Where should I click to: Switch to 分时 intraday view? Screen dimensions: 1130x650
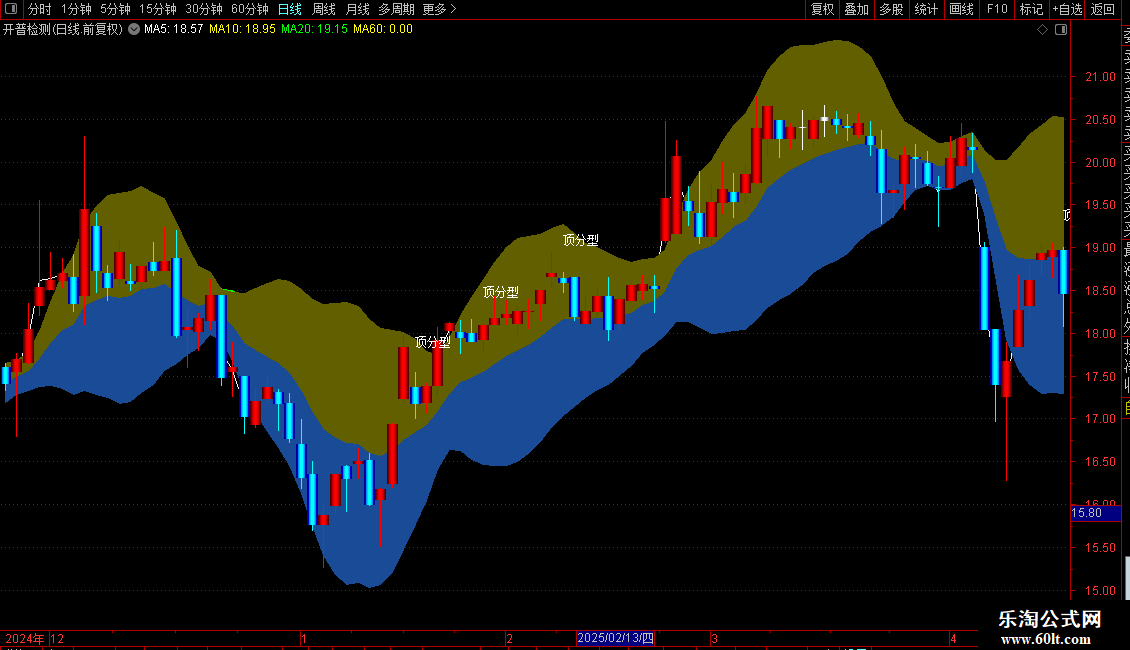[x=40, y=9]
